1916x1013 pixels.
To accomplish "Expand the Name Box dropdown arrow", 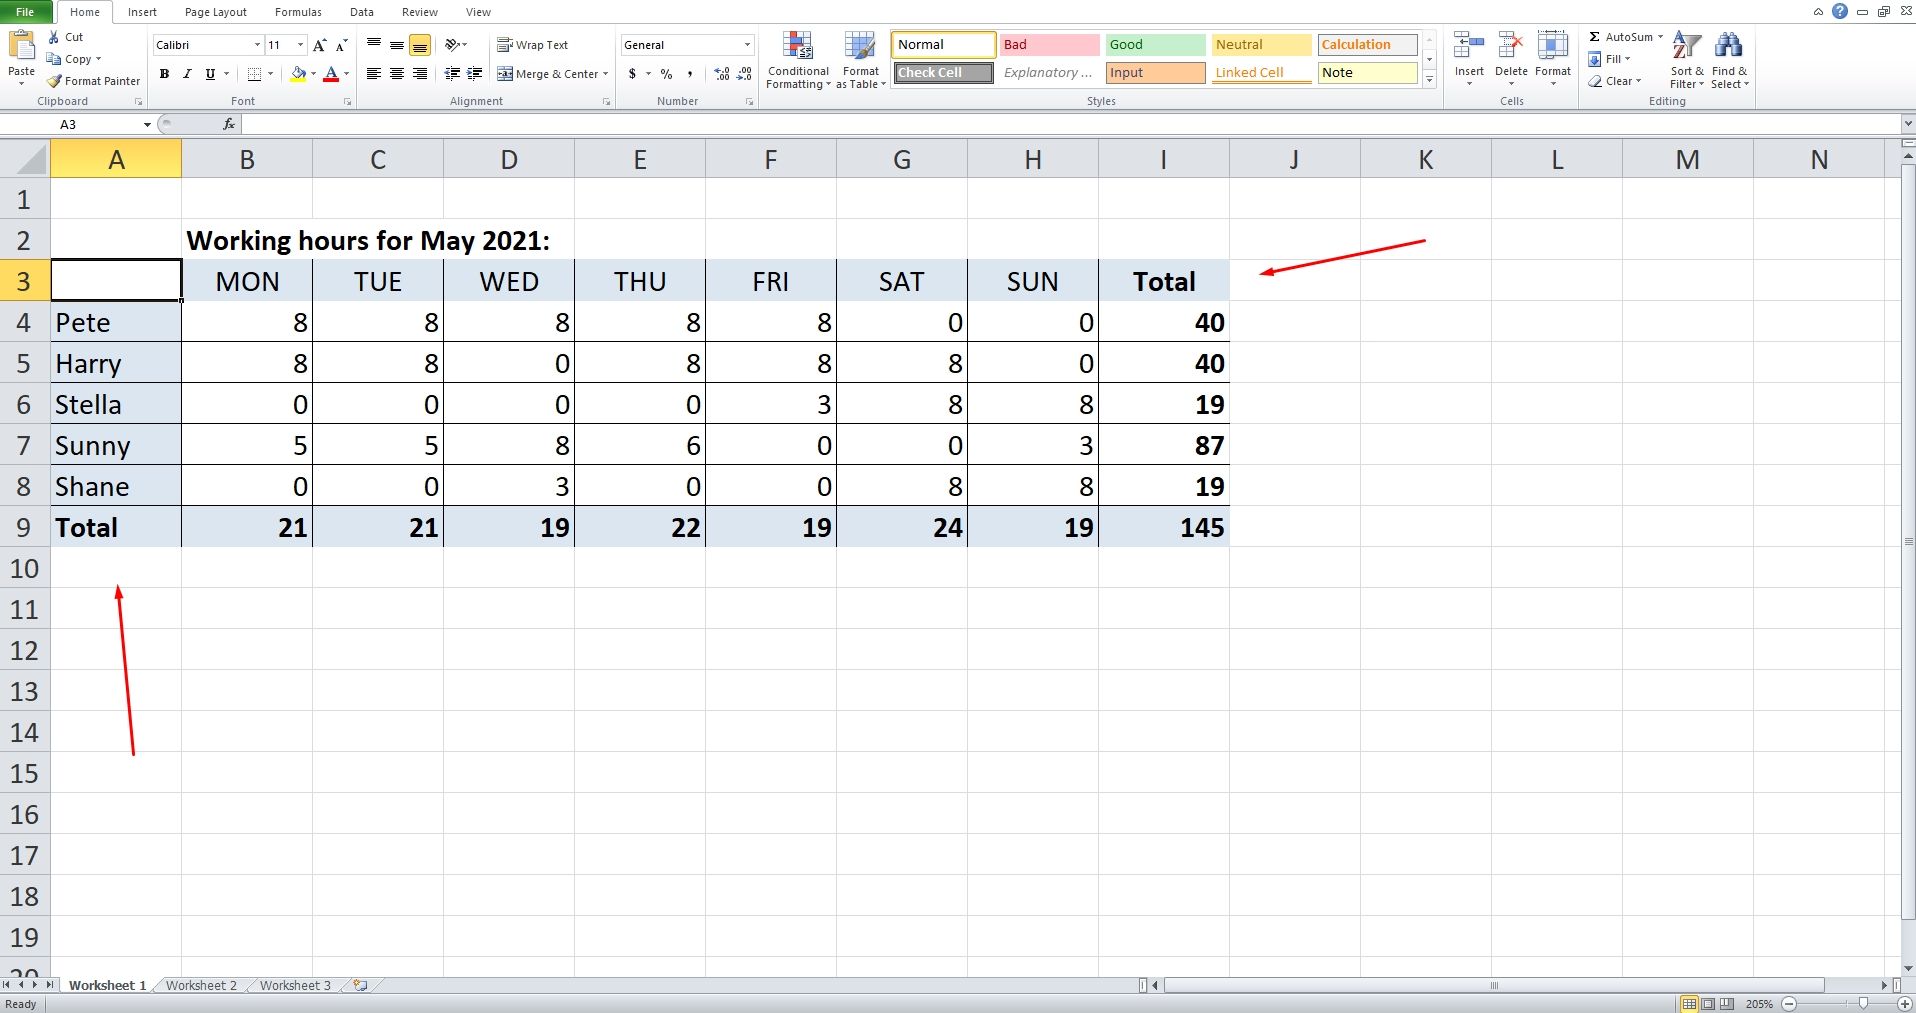I will point(147,124).
